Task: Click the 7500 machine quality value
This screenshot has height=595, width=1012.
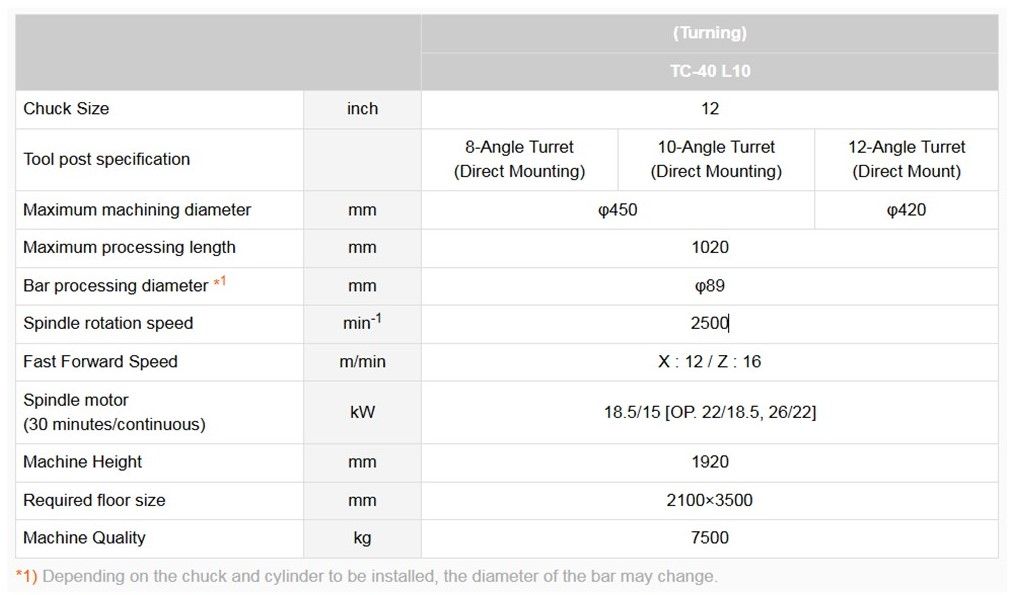Action: [x=709, y=538]
